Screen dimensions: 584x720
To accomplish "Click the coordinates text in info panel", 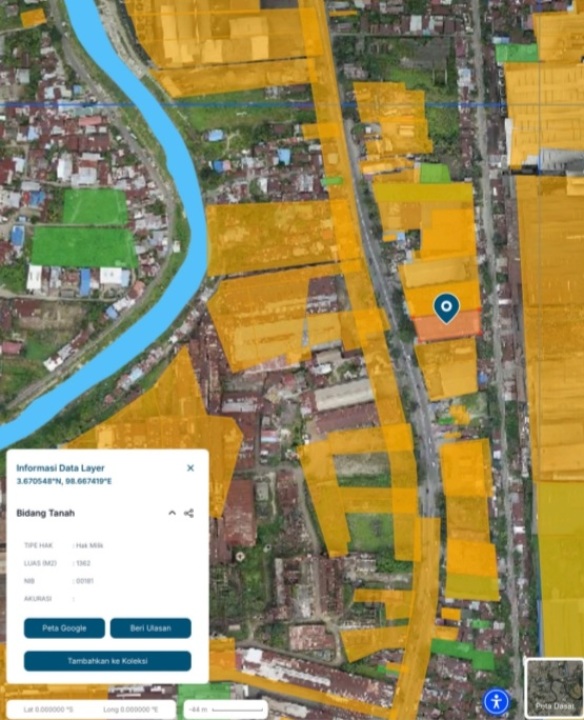I will coord(64,481).
